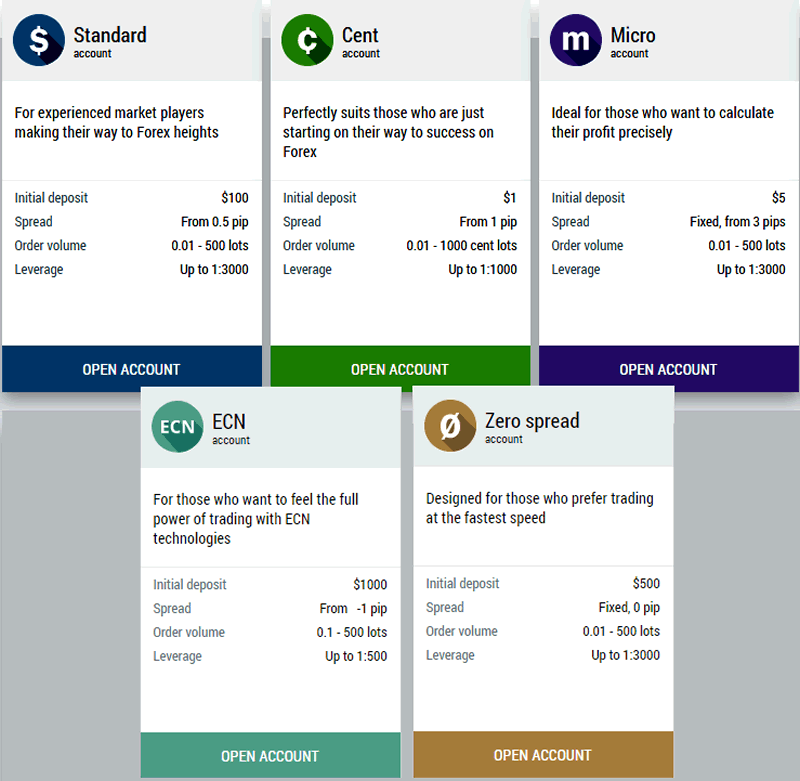800x781 pixels.
Task: Select the Standard account title
Action: click(x=110, y=36)
